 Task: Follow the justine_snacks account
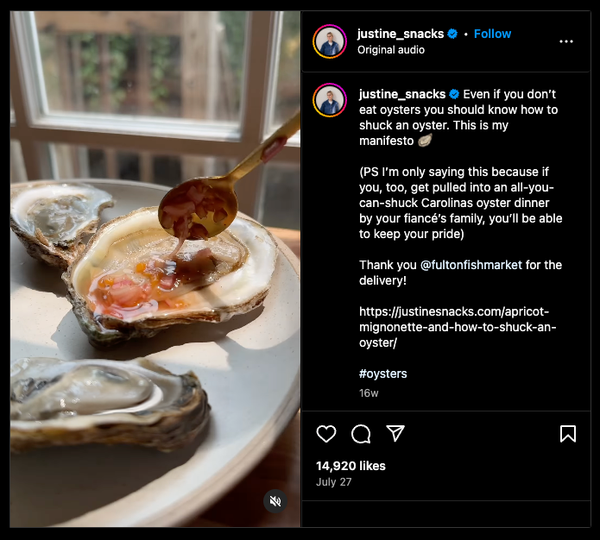[492, 34]
